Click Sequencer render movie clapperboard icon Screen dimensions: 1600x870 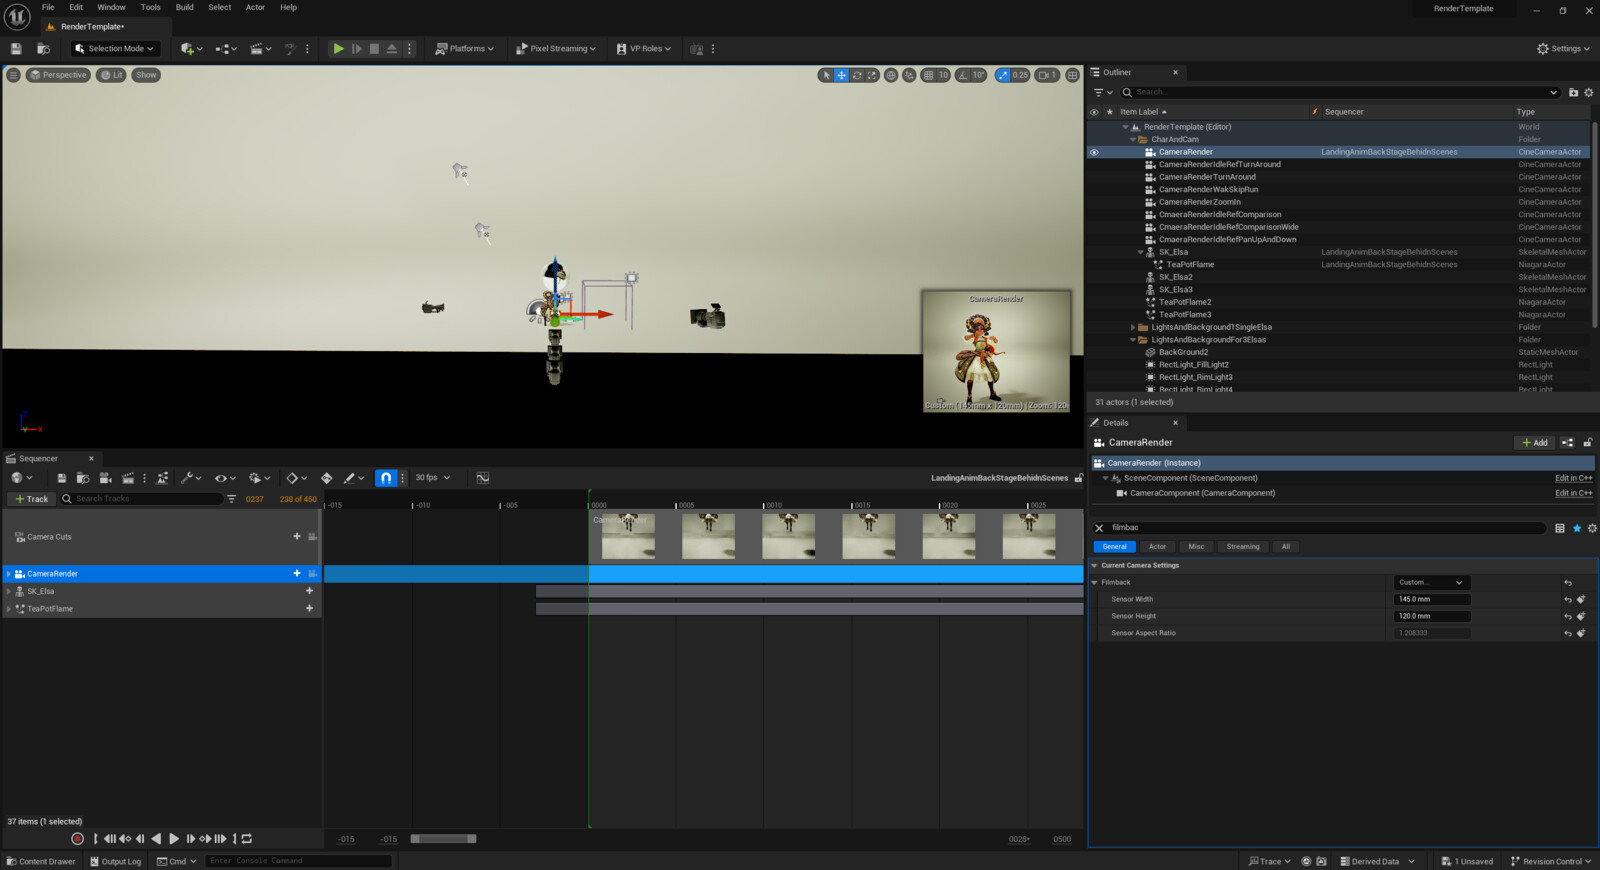(x=128, y=478)
